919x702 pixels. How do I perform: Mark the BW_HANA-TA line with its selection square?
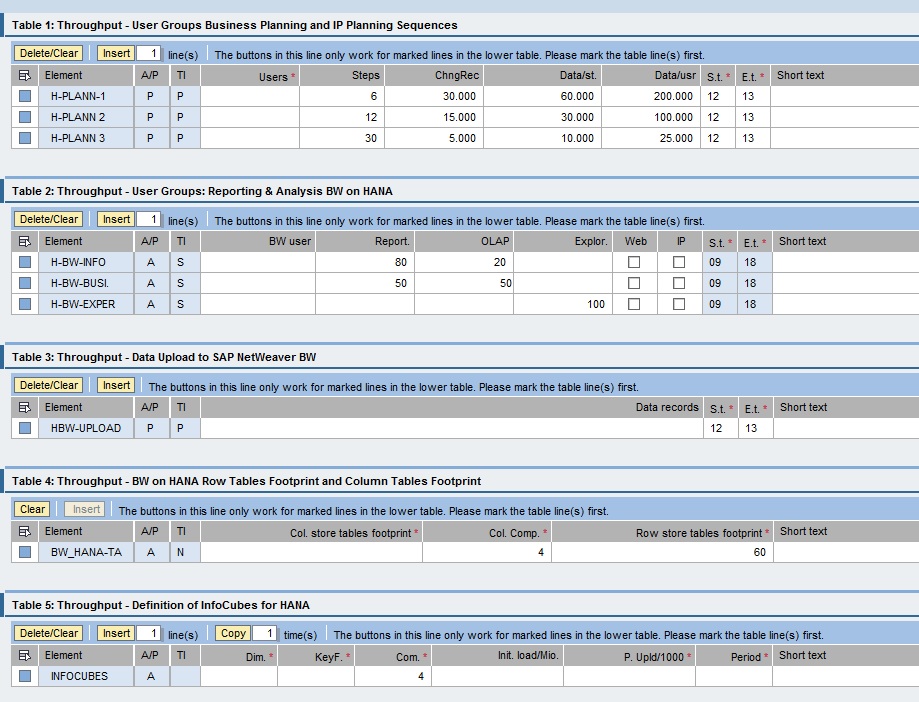point(24,551)
